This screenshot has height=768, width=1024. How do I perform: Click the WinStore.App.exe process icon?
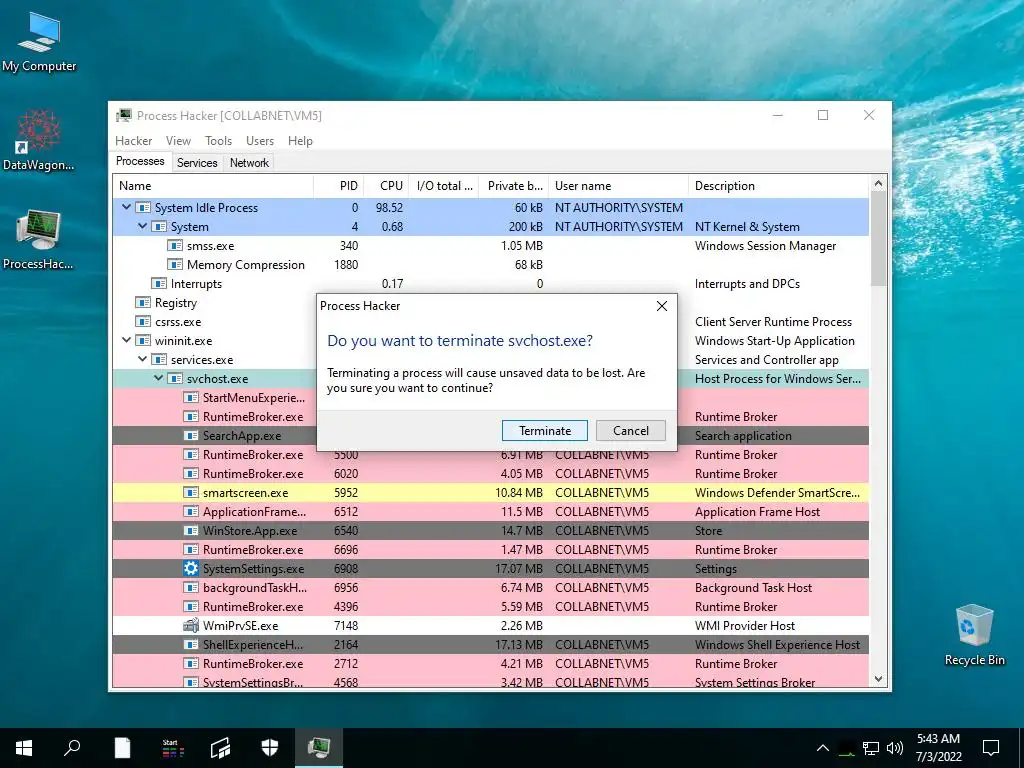click(x=191, y=530)
